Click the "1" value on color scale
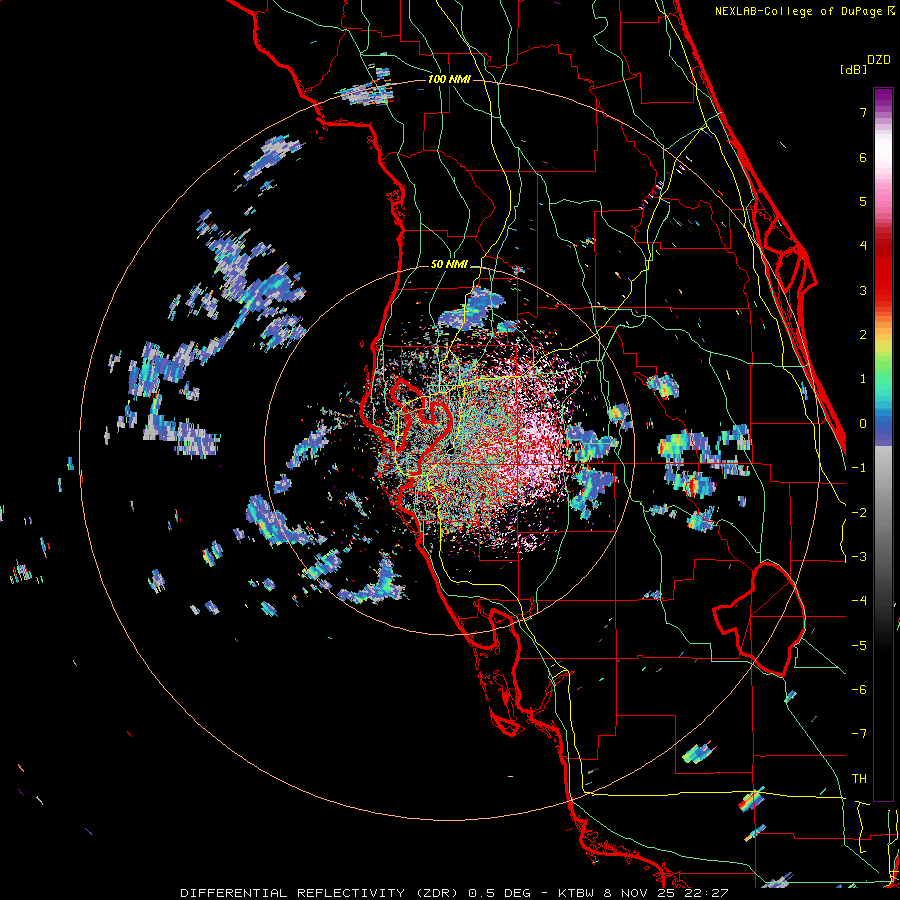The height and width of the screenshot is (900, 900). [863, 379]
